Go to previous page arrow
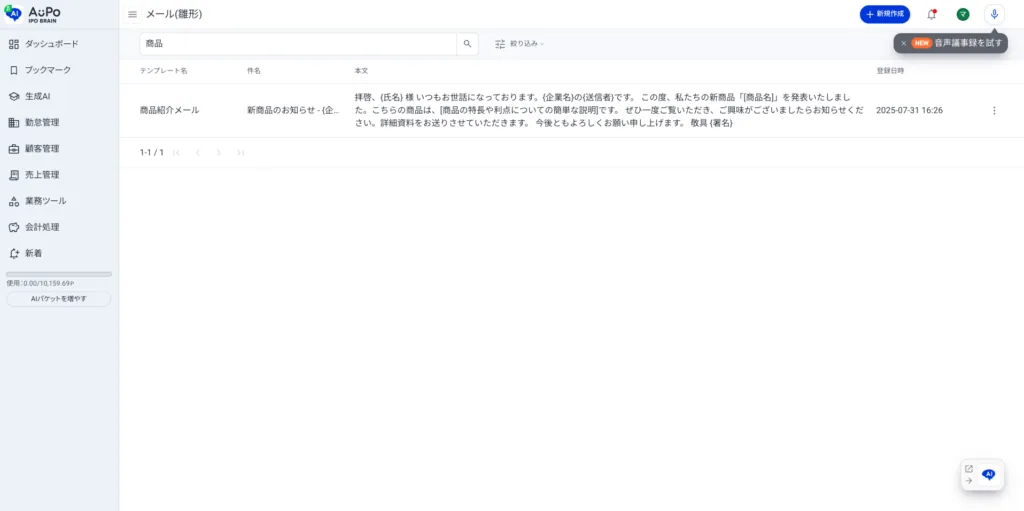Viewport: 1024px width, 511px height. (x=198, y=152)
